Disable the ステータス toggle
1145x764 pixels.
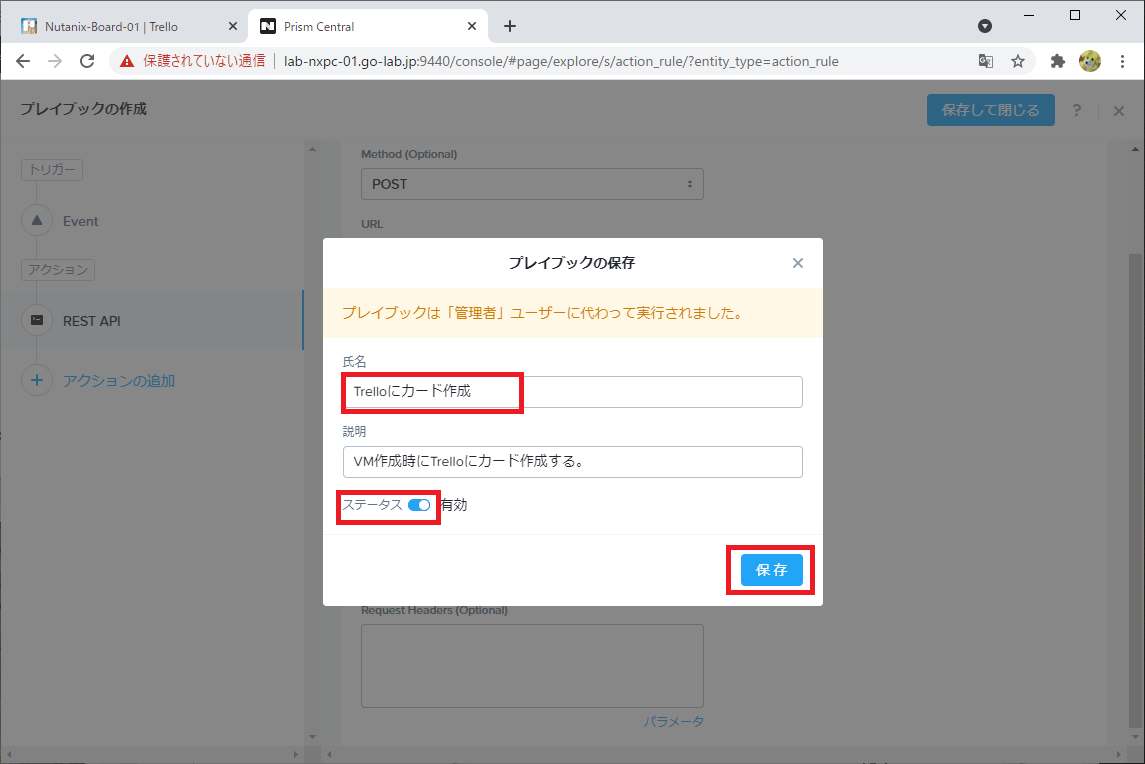point(418,505)
